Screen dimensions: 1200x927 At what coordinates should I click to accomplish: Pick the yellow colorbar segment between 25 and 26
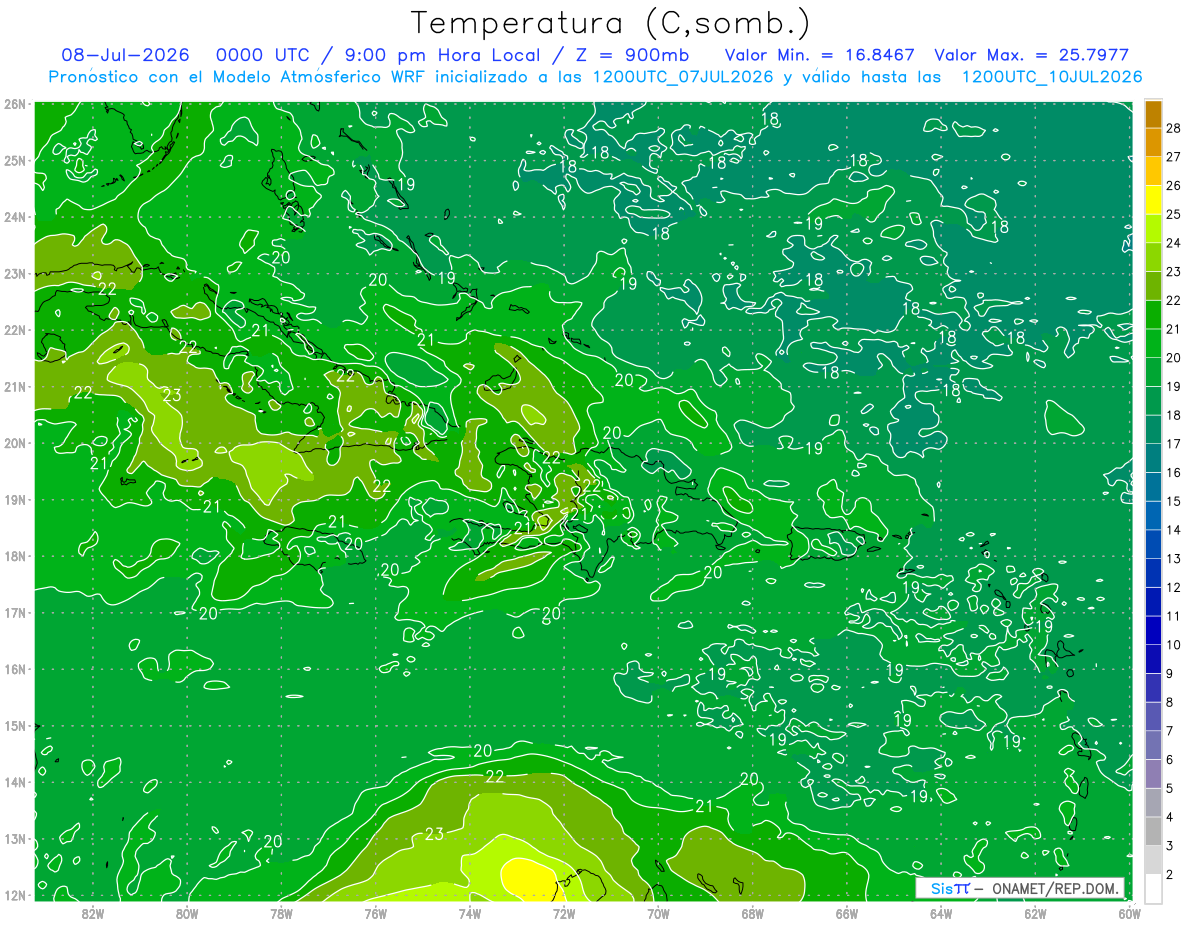click(1153, 201)
